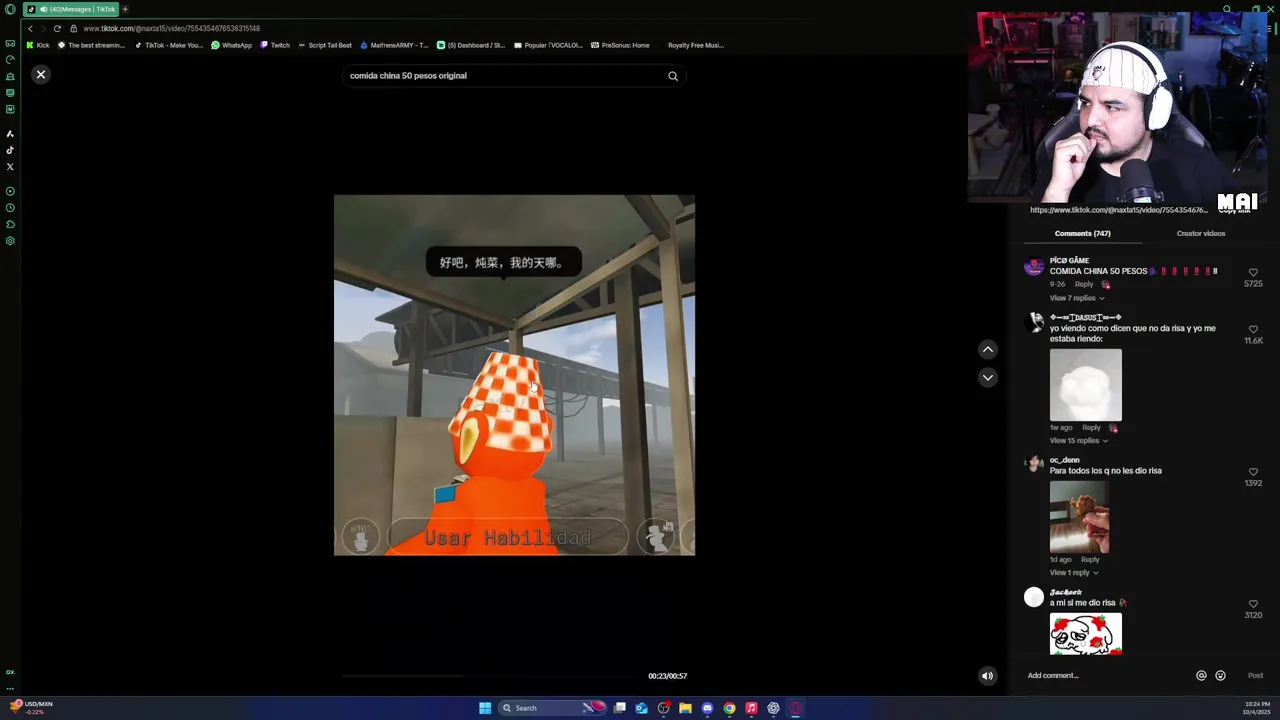This screenshot has width=1280, height=720.
Task: Open Apple Music from the taskbar
Action: click(x=751, y=708)
